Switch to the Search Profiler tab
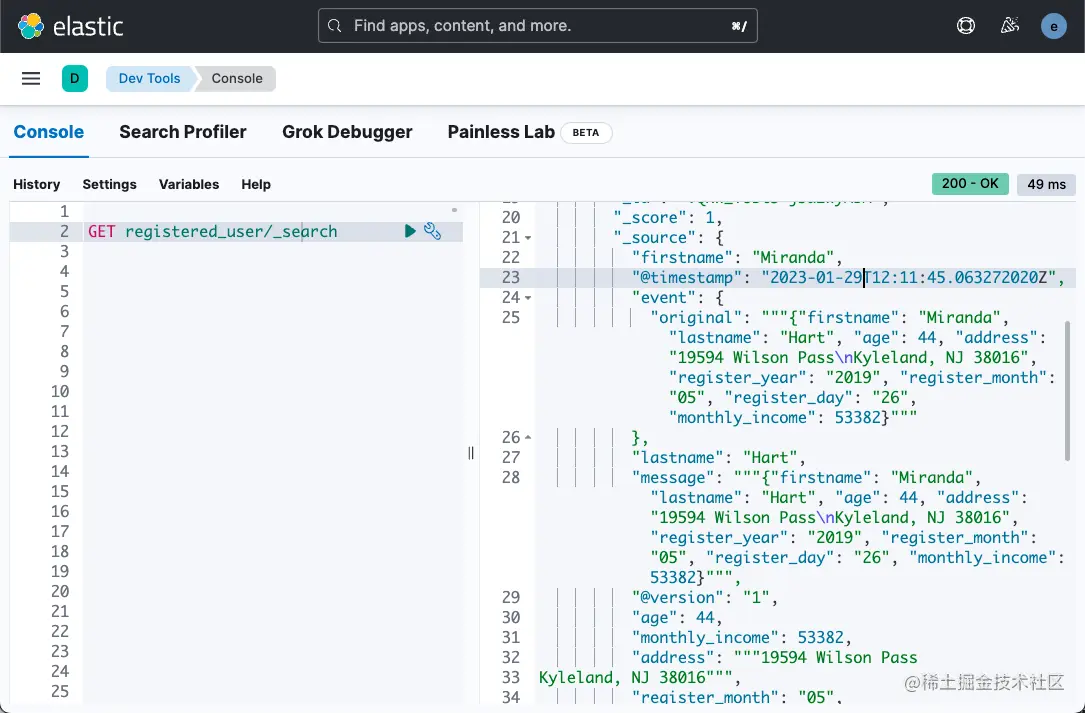 pyautogui.click(x=183, y=132)
